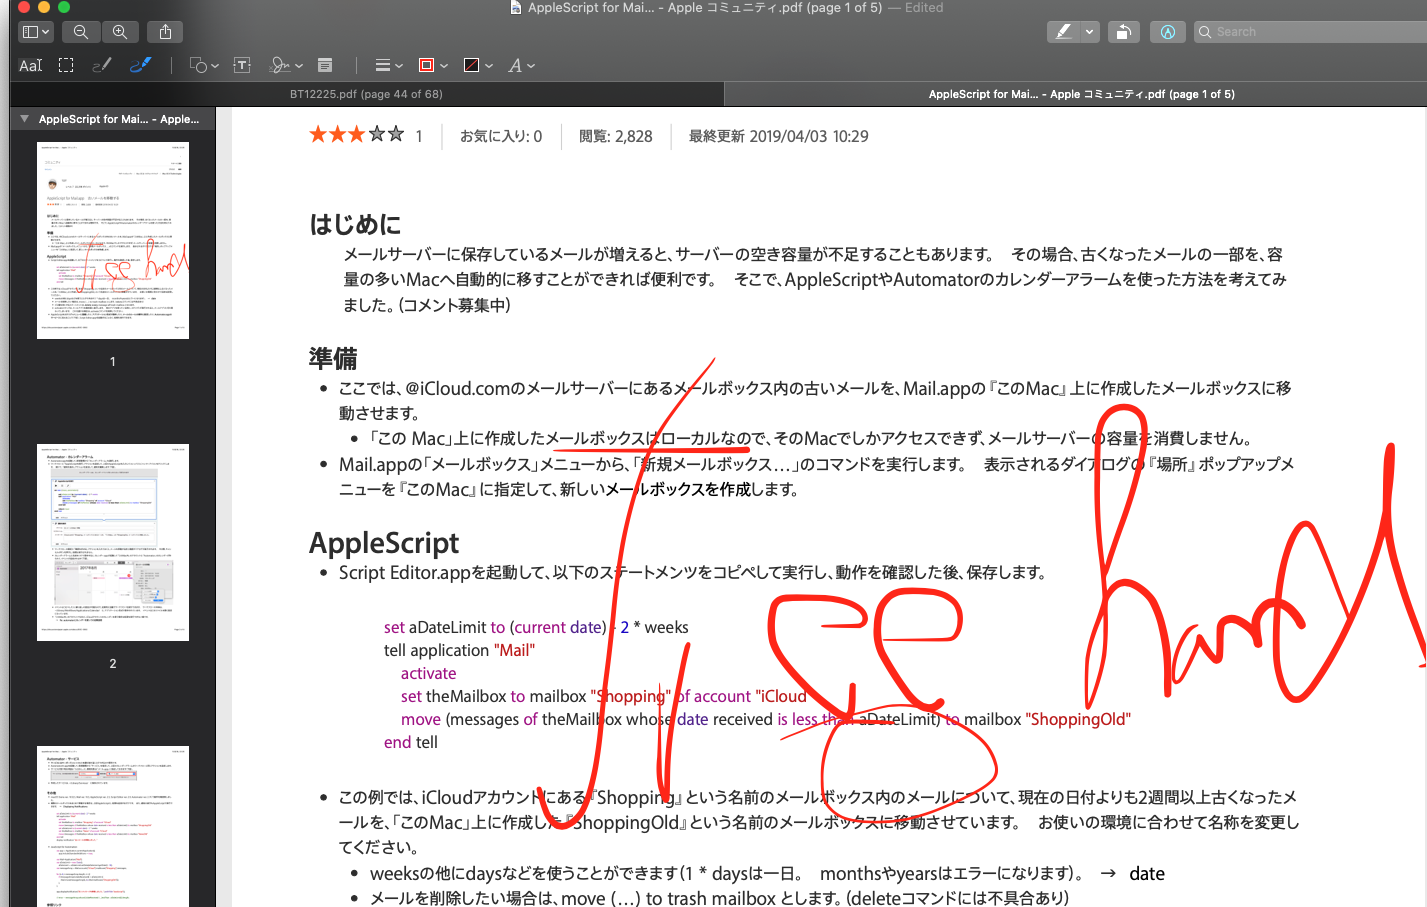This screenshot has width=1427, height=907.
Task: Toggle the Markup toolbar off
Action: [x=1167, y=32]
